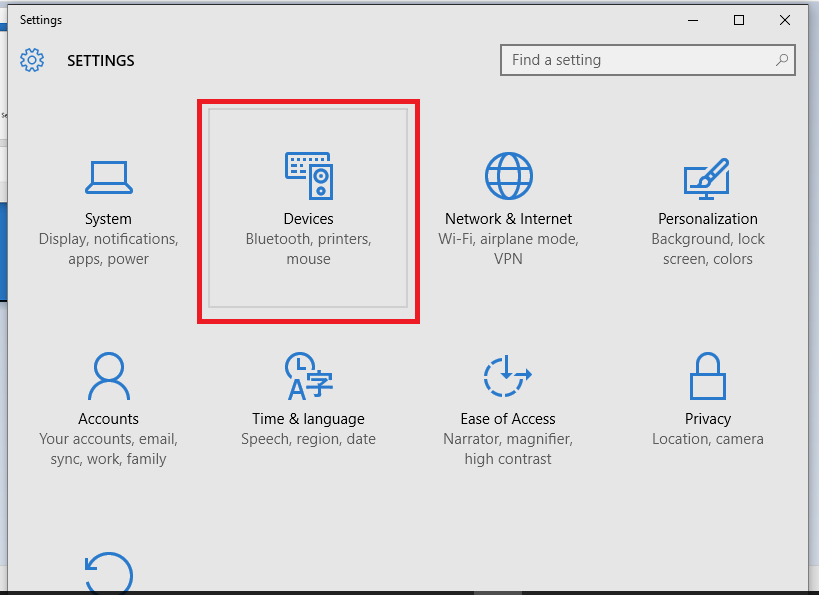Click the 'Background, lock screen, colors' text
Viewport: 819px width, 595px height.
pyautogui.click(x=708, y=249)
